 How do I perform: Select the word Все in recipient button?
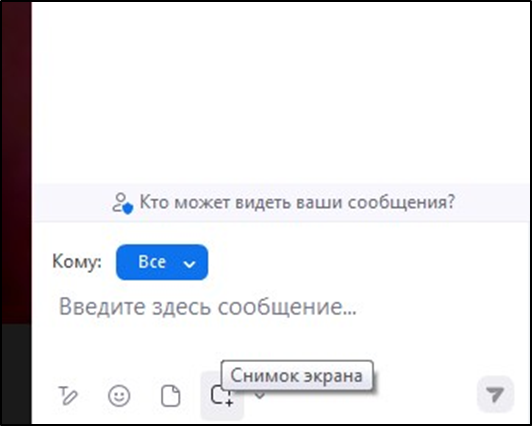click(152, 262)
